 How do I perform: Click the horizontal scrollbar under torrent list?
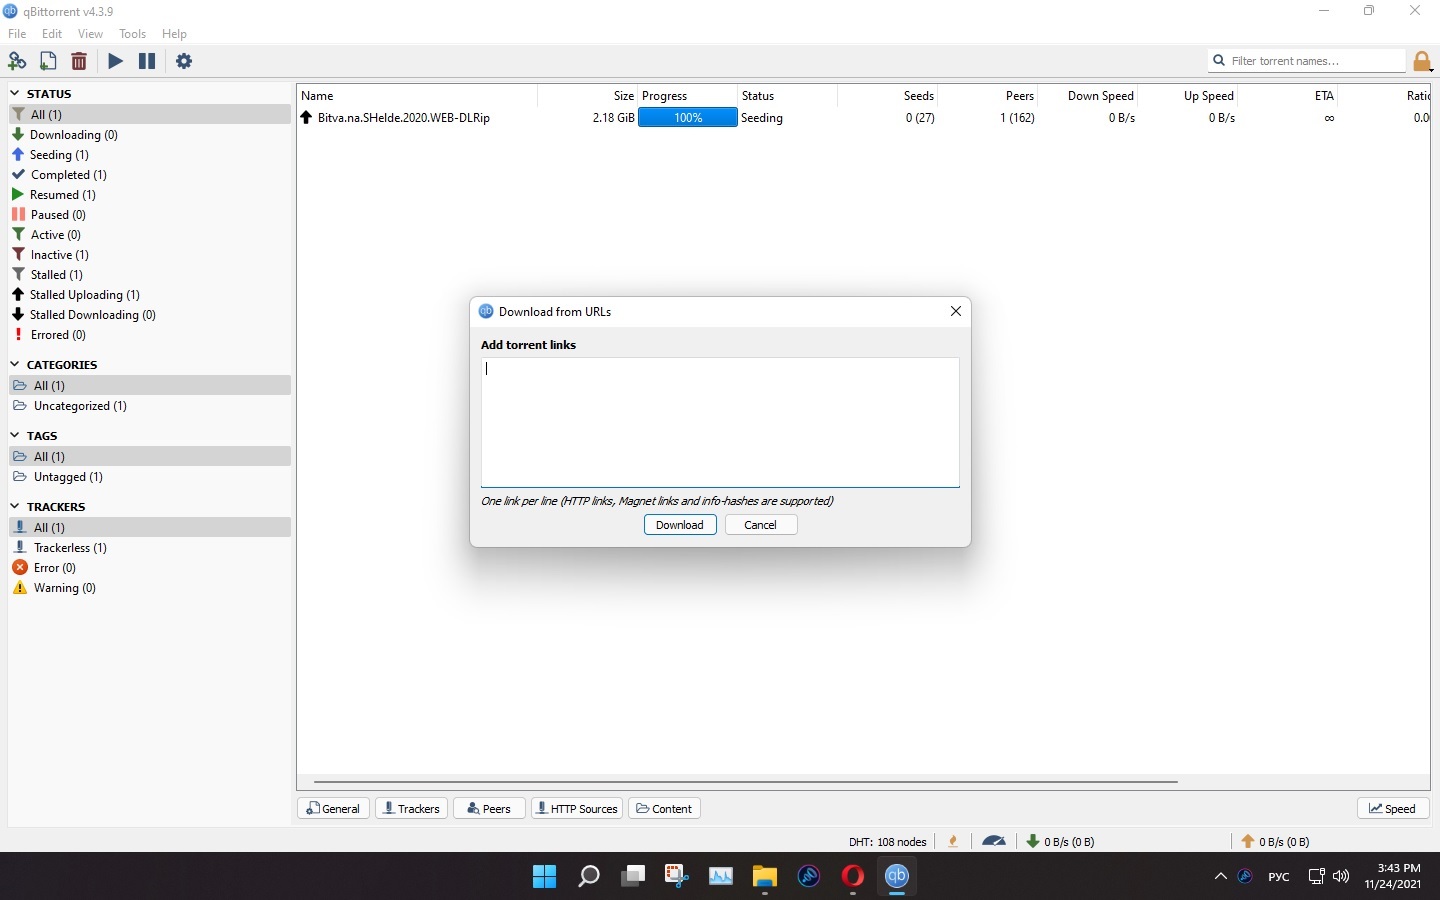(x=746, y=781)
